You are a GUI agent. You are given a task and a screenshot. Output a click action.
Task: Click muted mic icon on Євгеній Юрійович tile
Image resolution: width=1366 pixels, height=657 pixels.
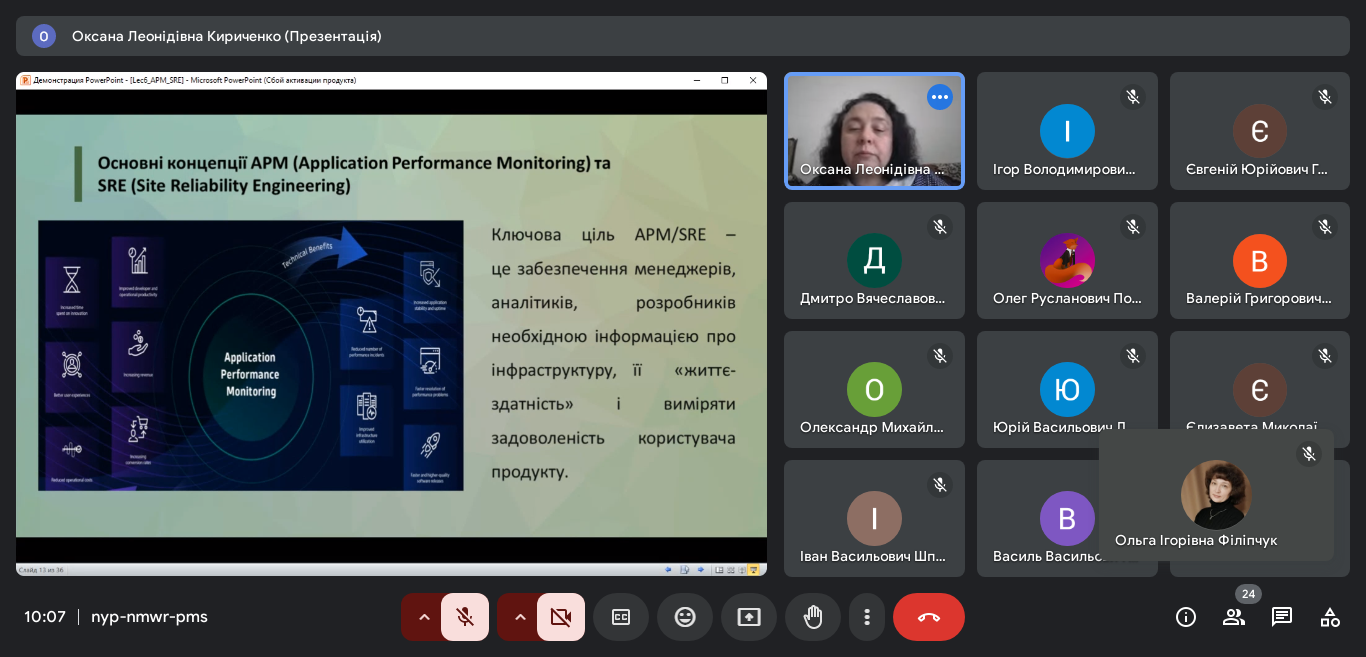tap(1325, 97)
